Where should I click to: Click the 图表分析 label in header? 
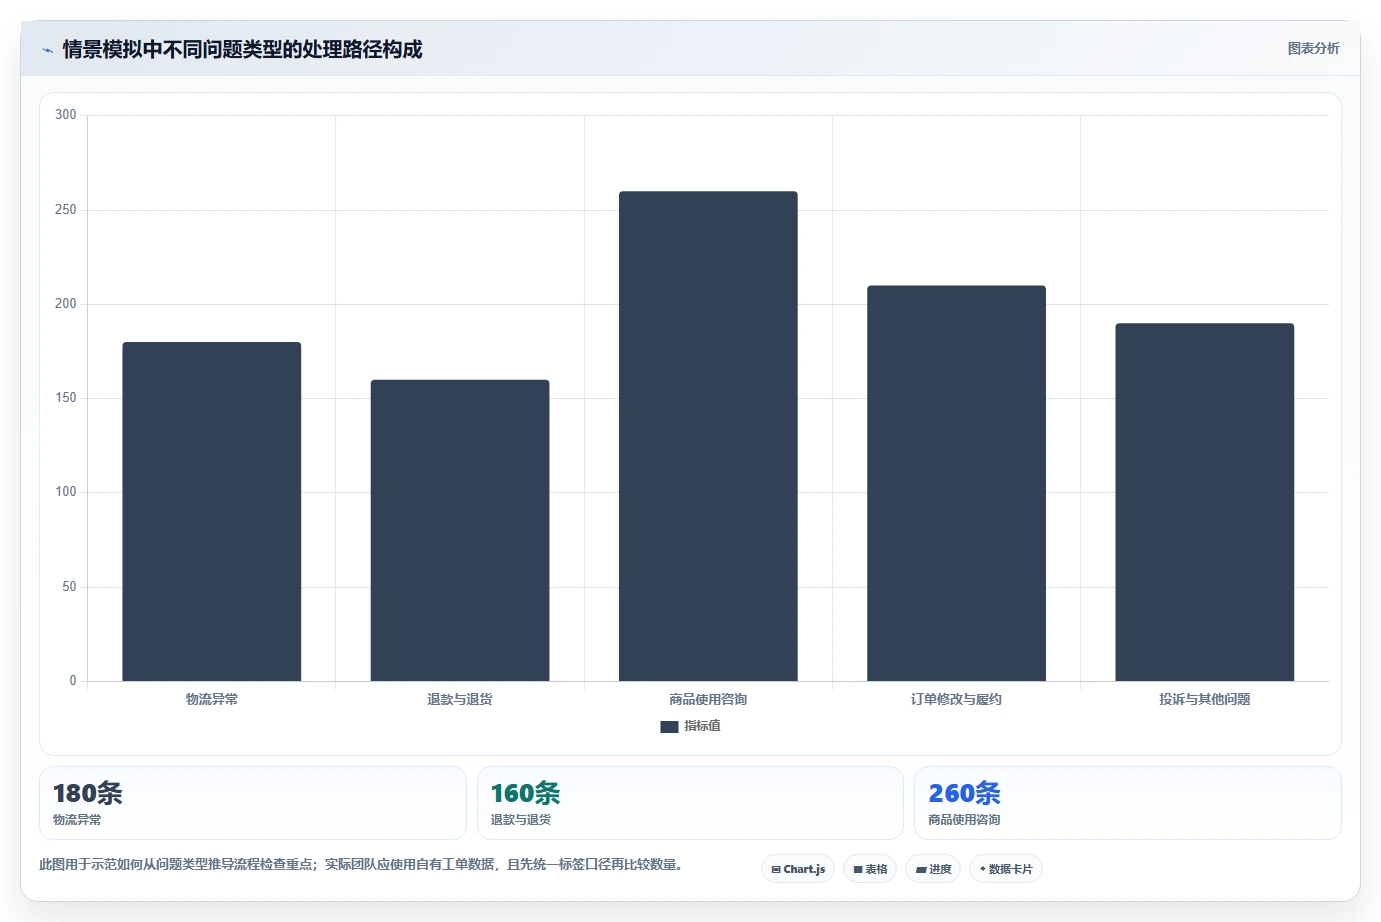pyautogui.click(x=1313, y=48)
